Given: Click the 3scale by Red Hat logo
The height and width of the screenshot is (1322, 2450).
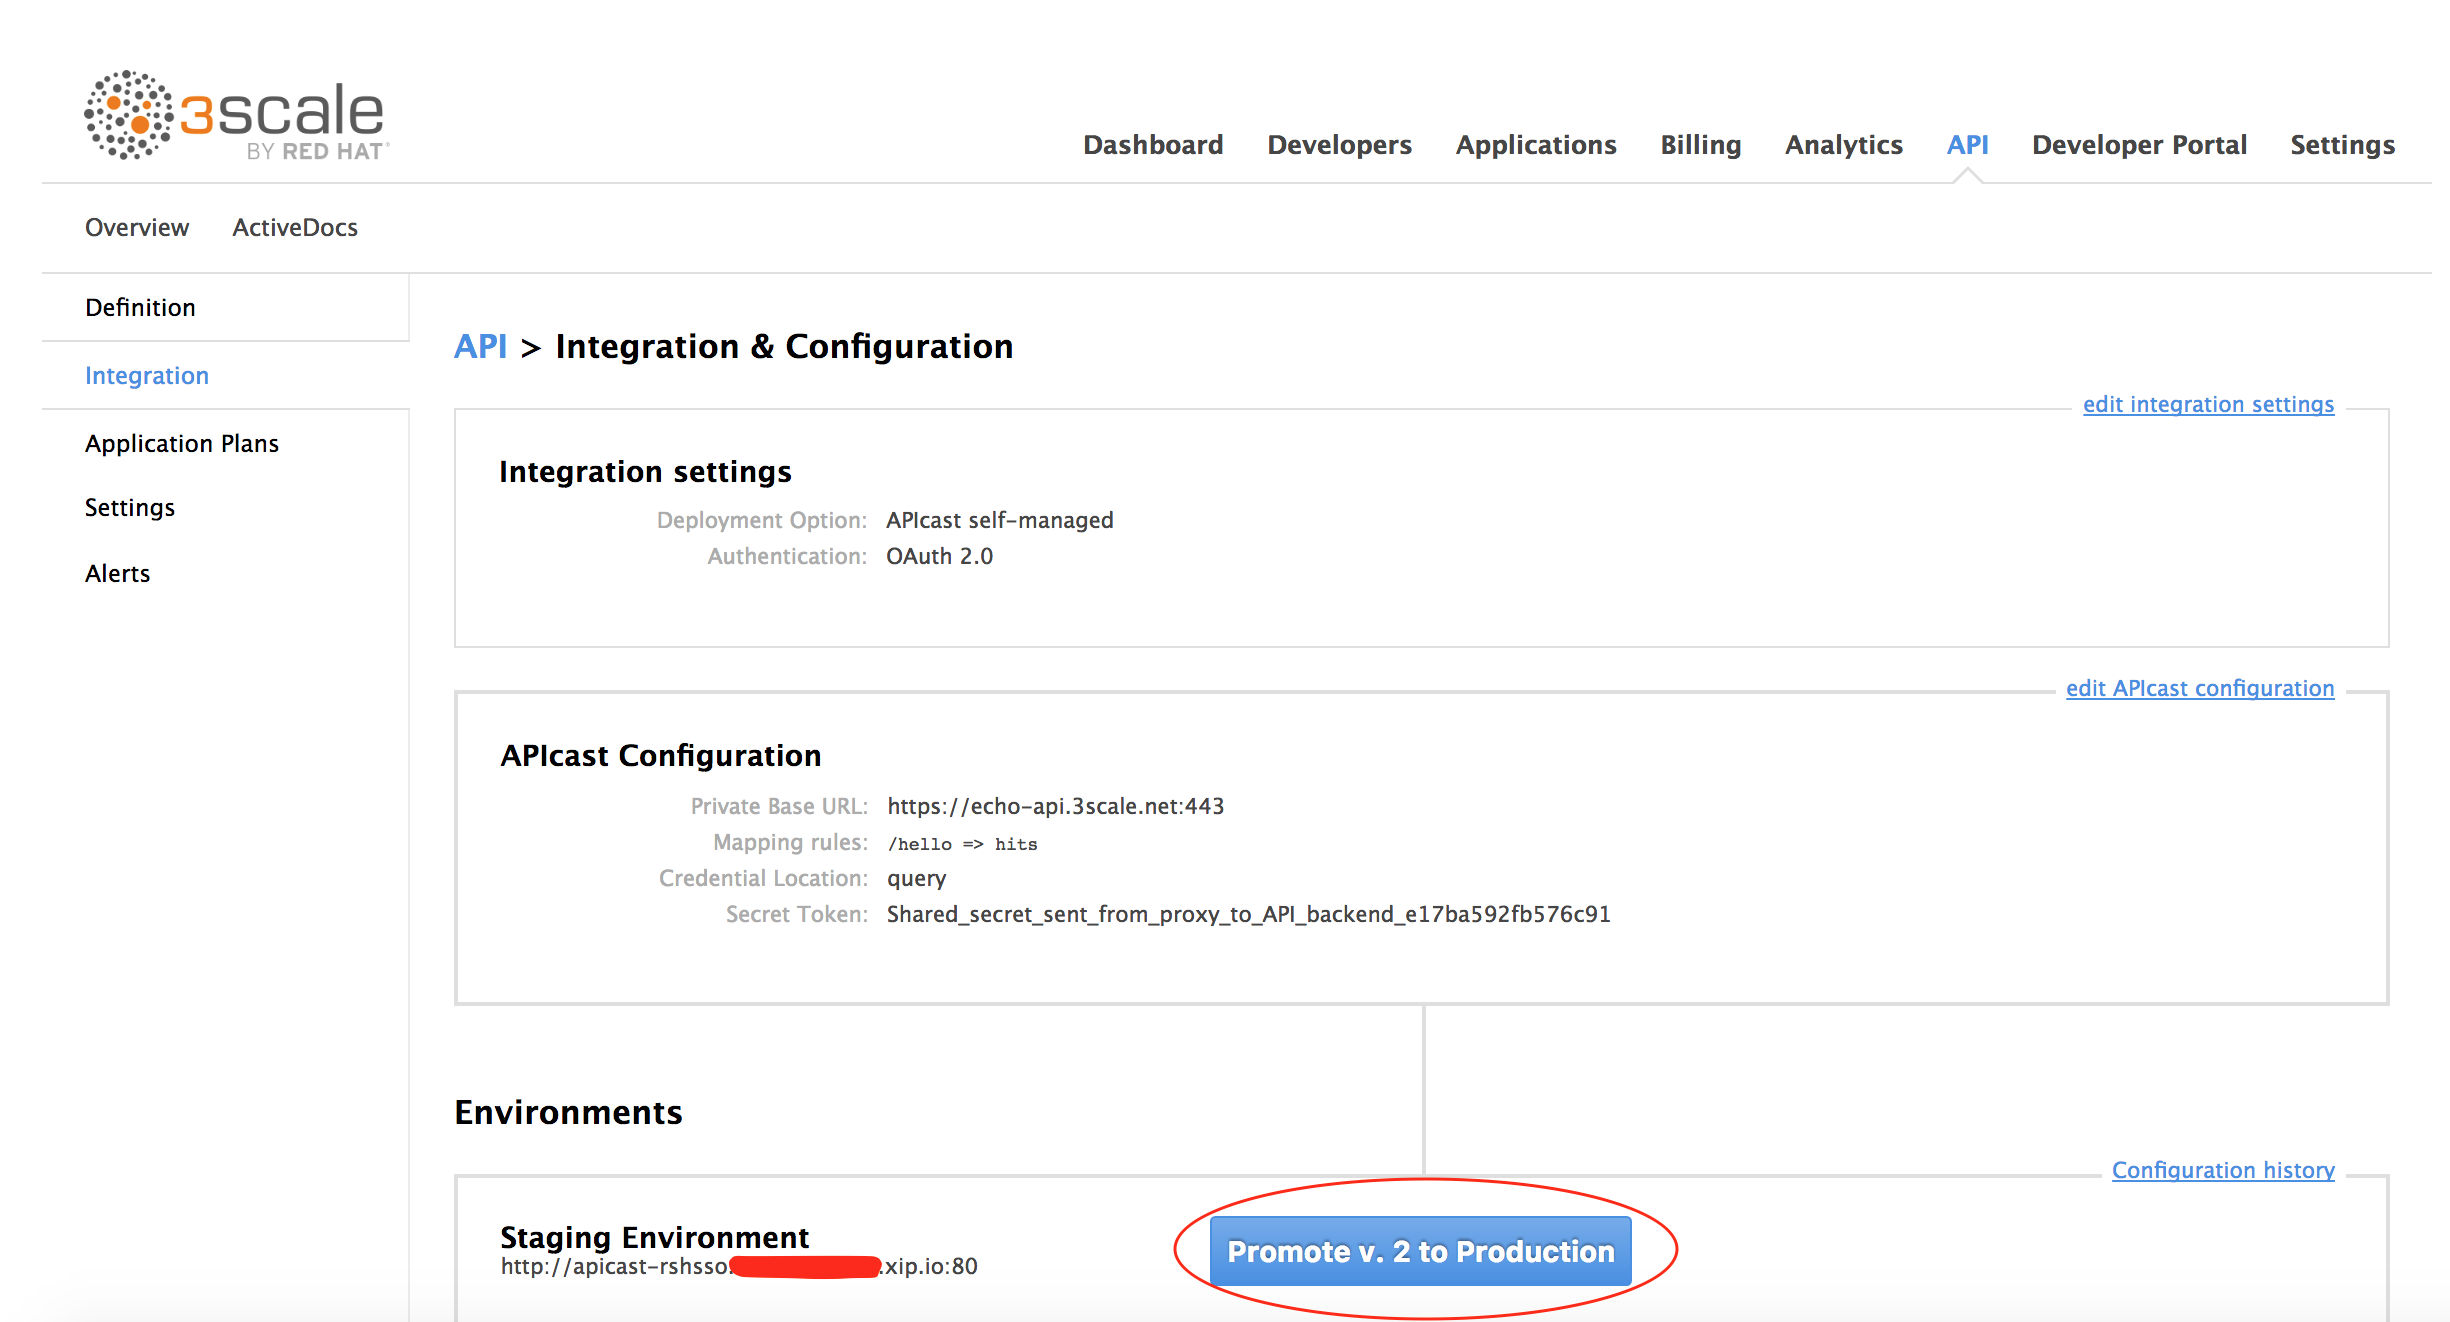Looking at the screenshot, I should (236, 115).
